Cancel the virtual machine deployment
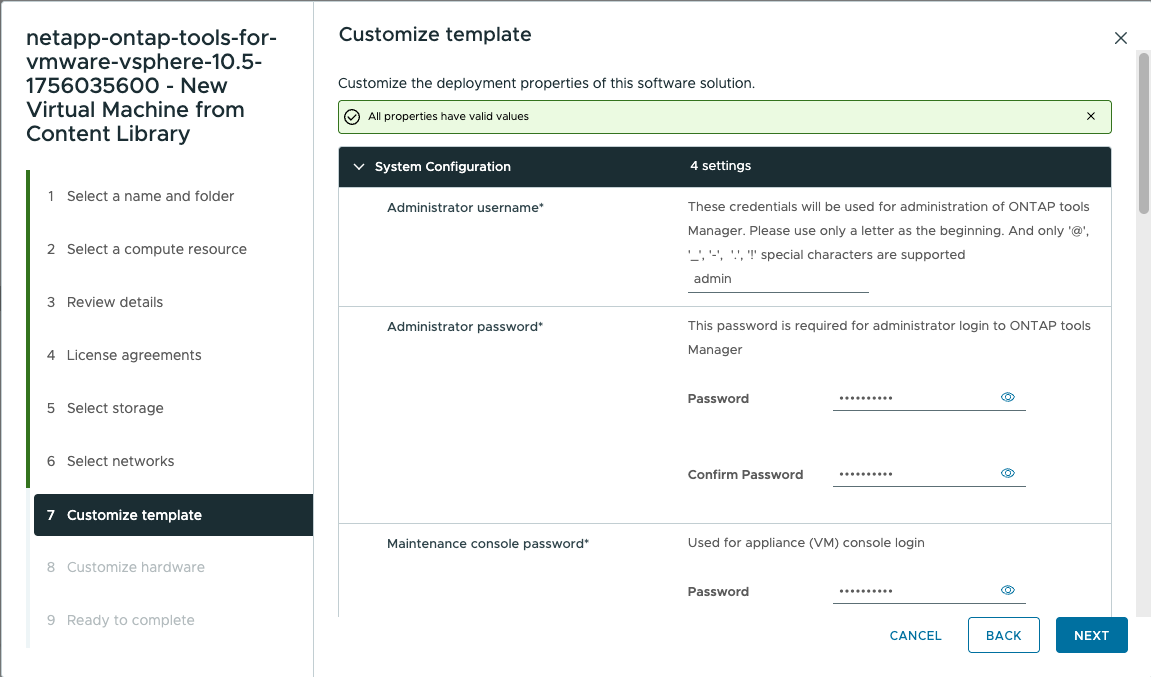 914,635
